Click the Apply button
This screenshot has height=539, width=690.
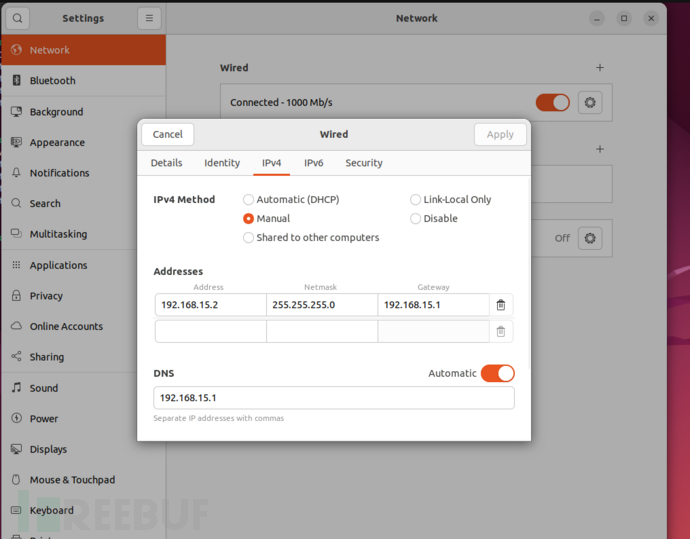(500, 134)
